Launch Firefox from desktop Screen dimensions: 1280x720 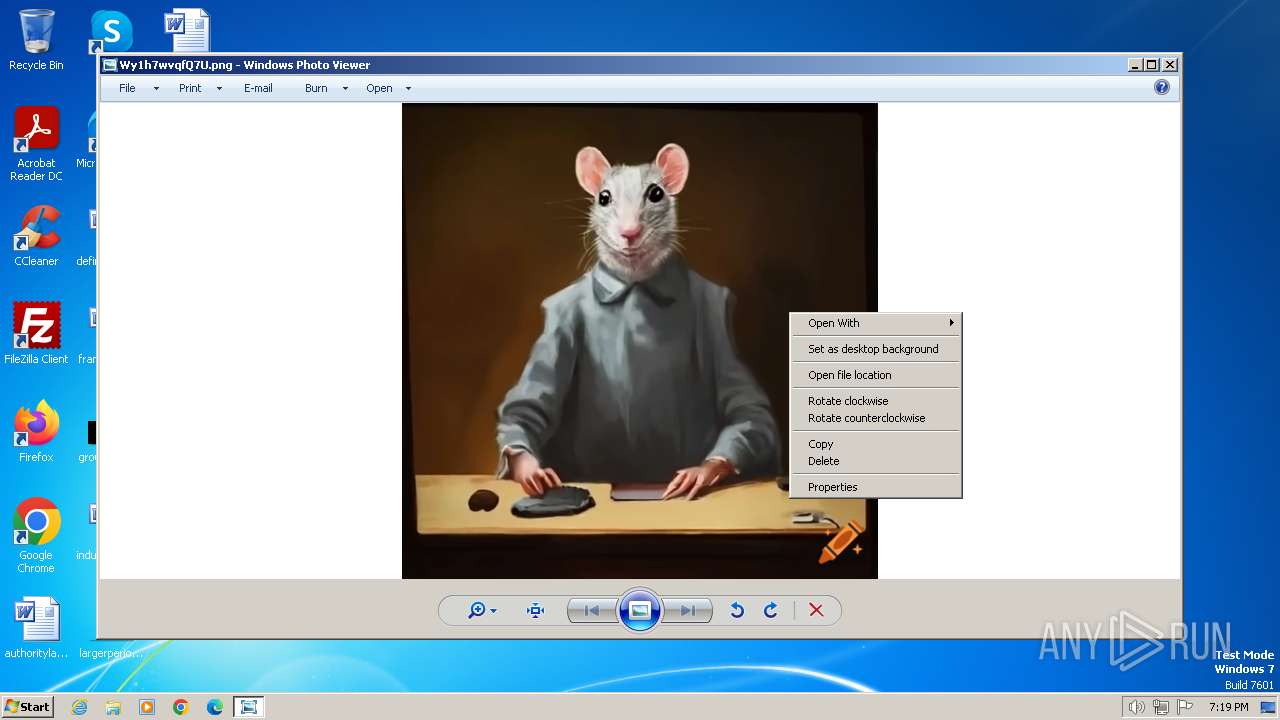pos(36,431)
